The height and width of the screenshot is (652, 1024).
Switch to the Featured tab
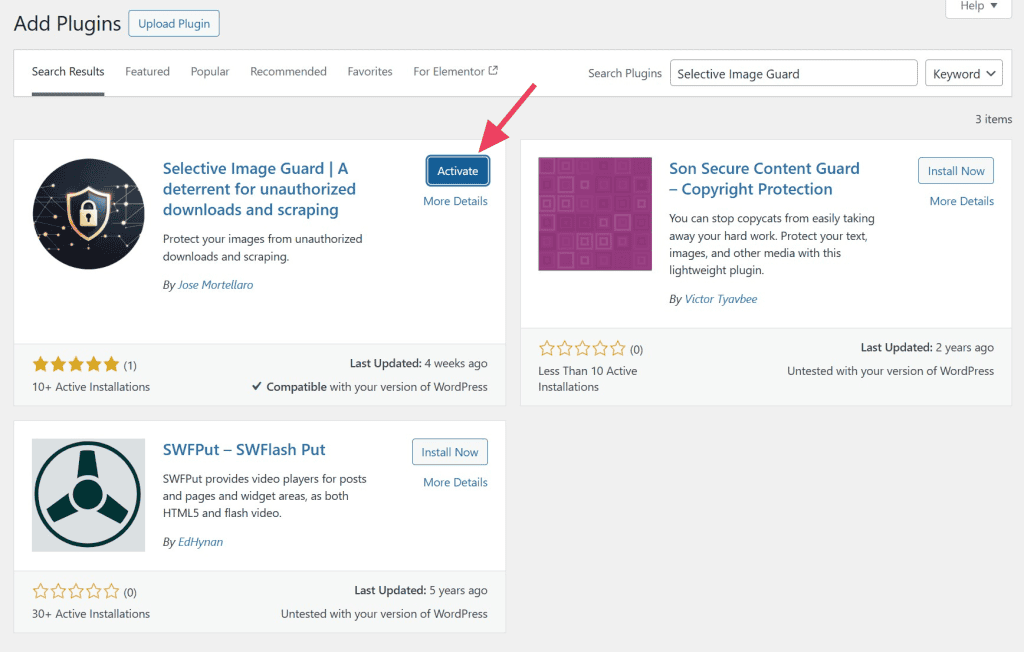tap(147, 72)
